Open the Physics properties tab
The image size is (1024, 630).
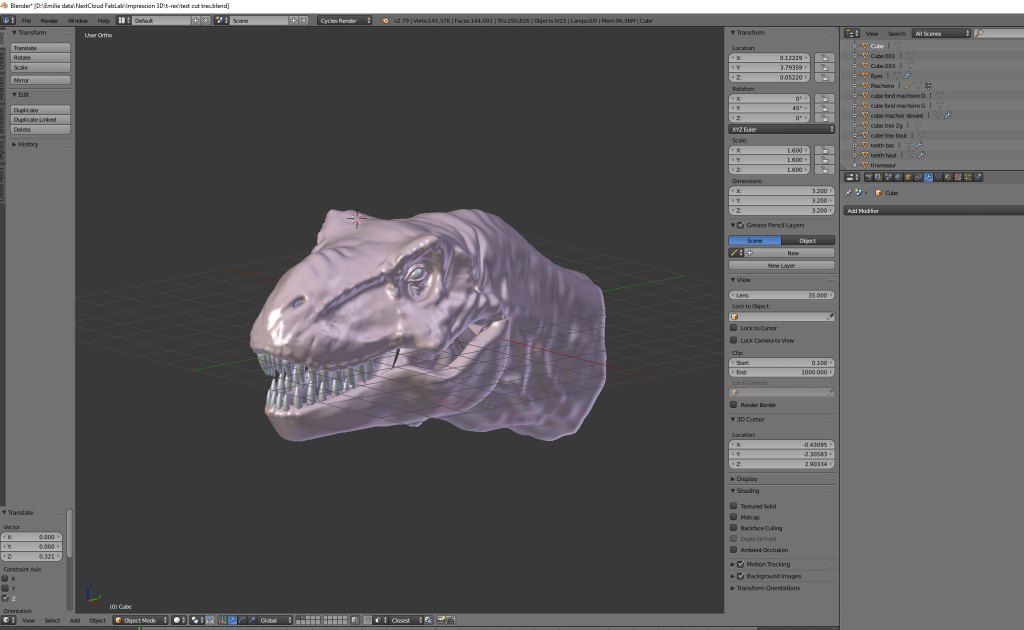978,177
